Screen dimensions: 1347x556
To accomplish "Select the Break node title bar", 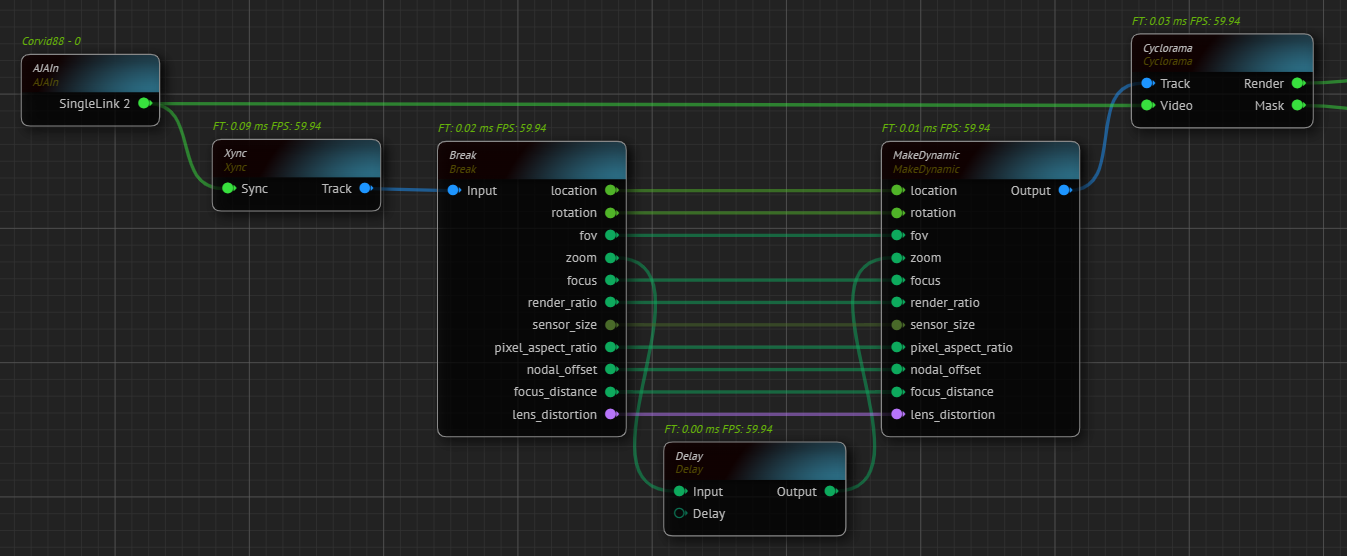I will tap(531, 160).
